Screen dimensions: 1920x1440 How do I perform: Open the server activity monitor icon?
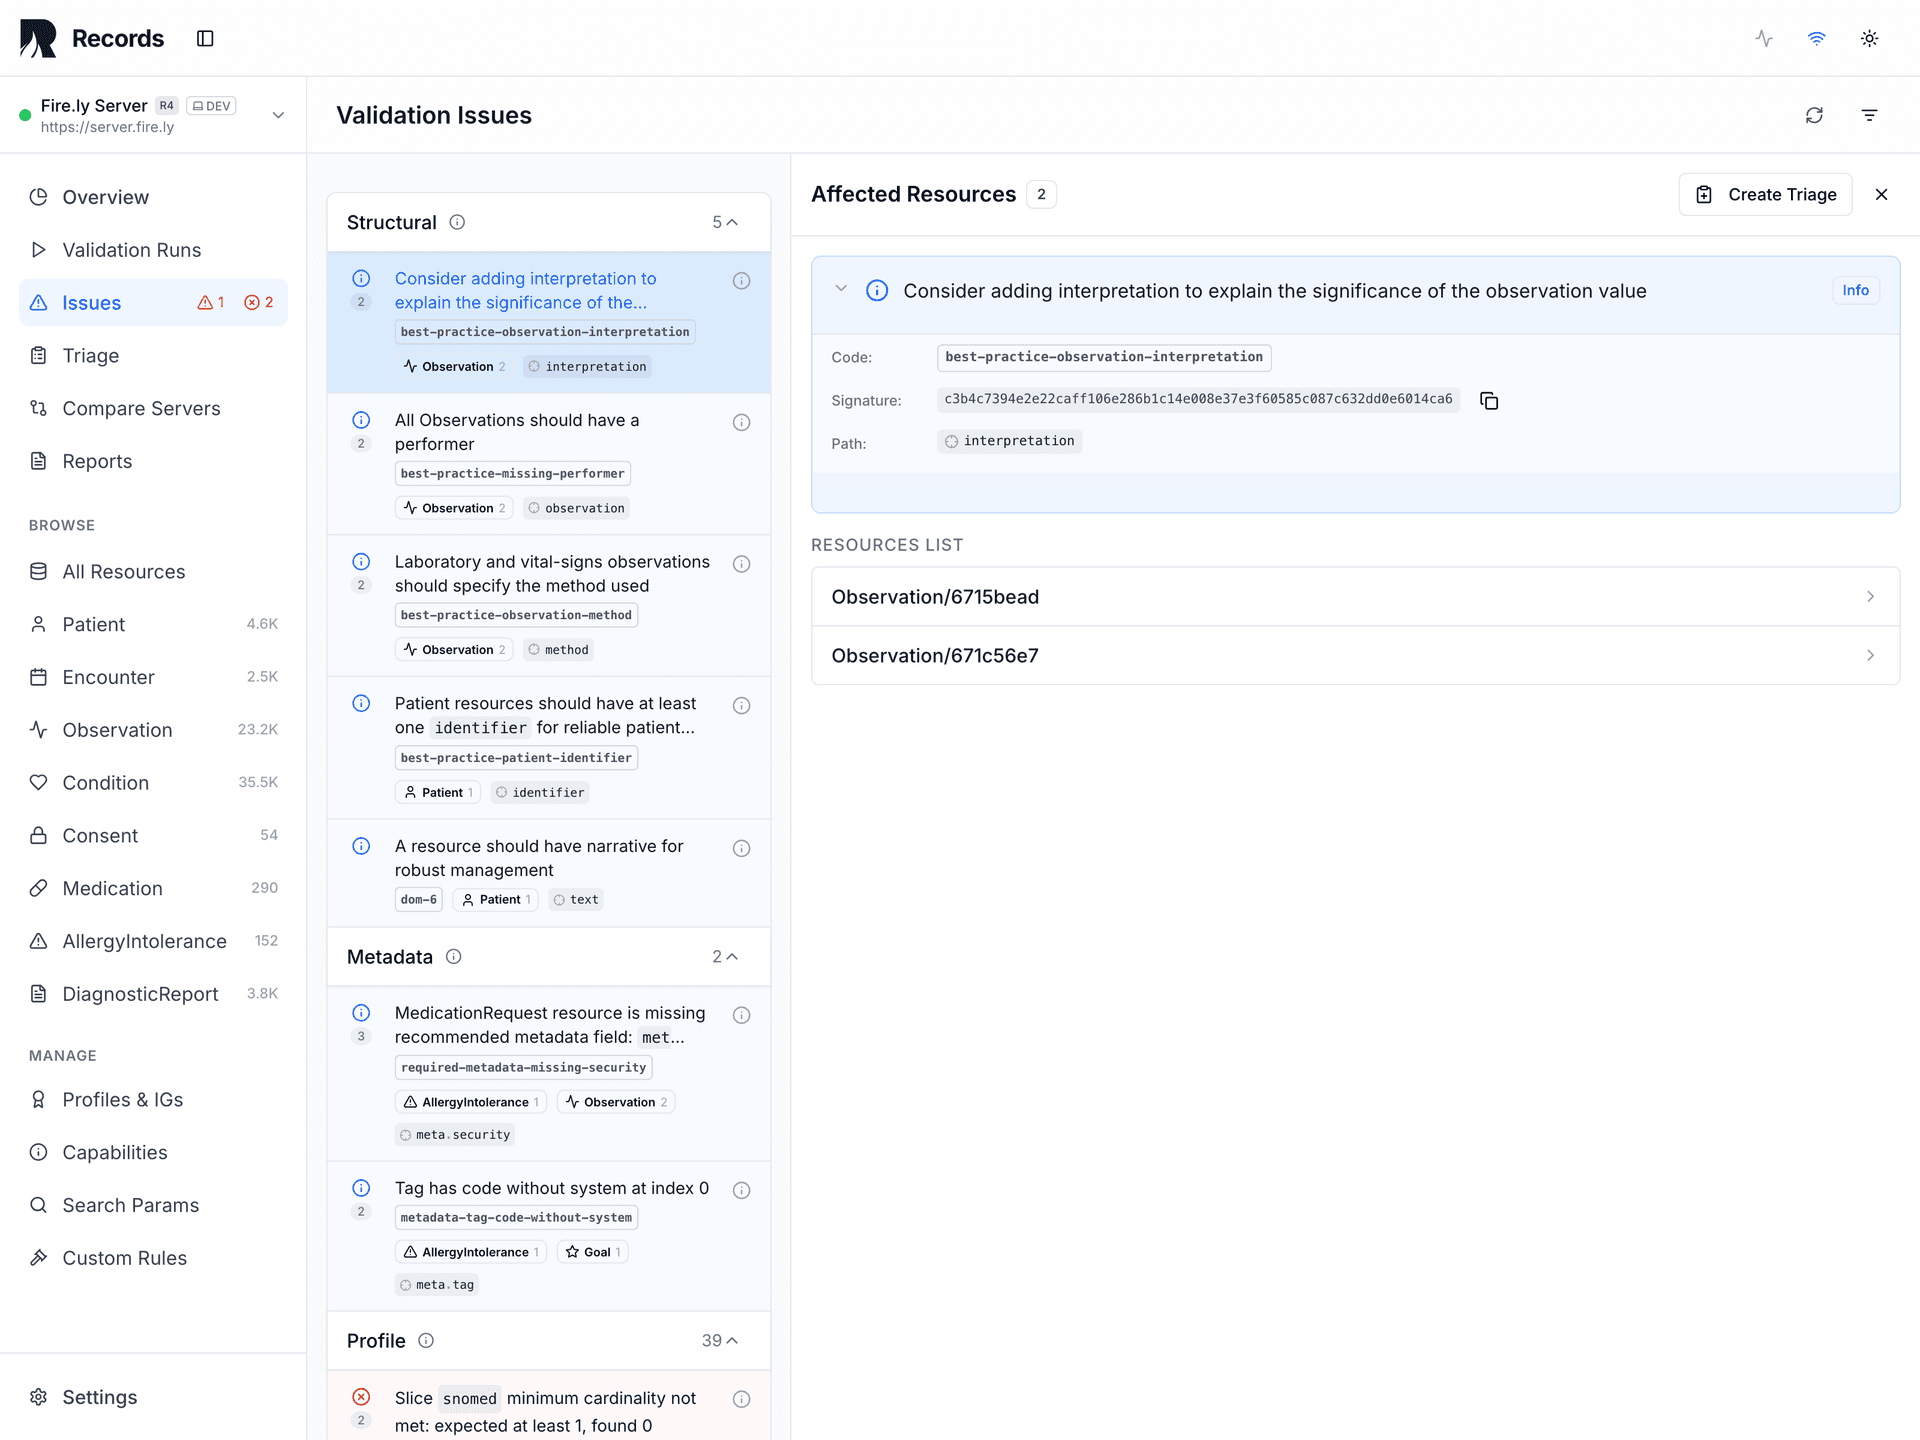[1763, 38]
